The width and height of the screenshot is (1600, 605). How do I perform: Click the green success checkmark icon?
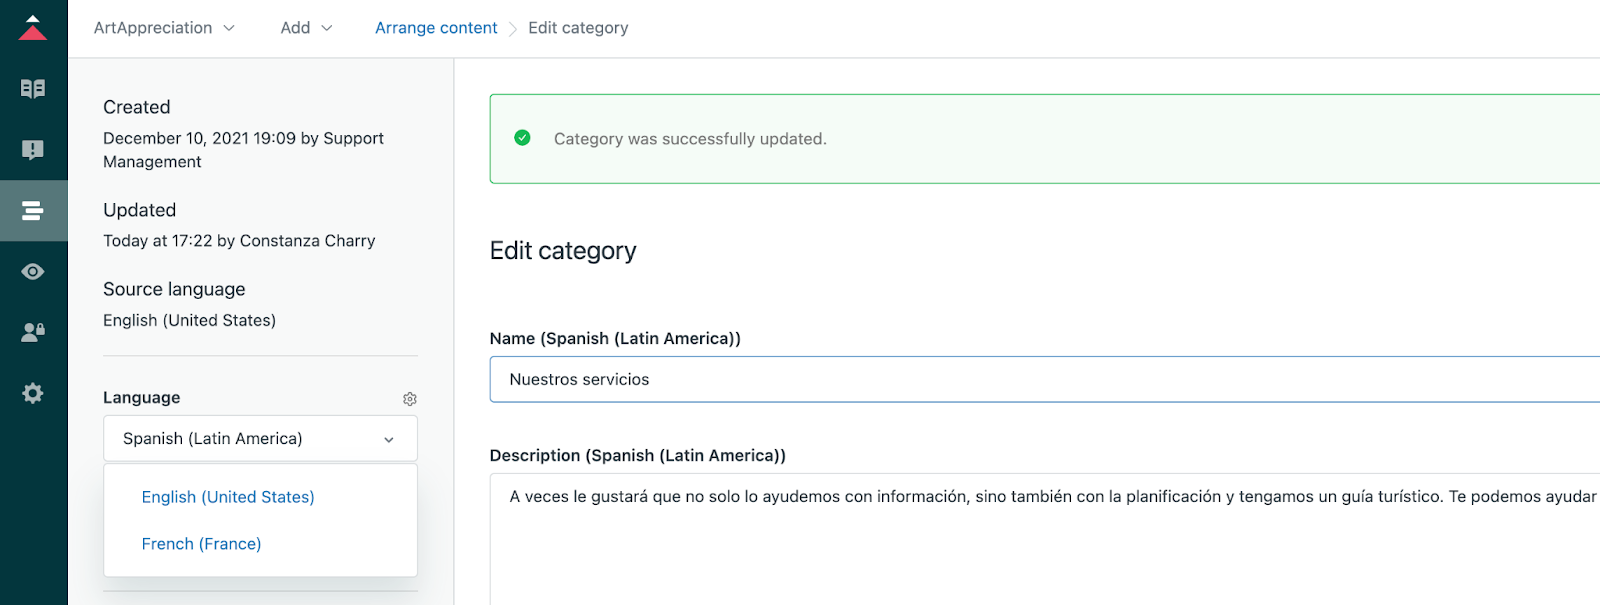click(x=522, y=138)
